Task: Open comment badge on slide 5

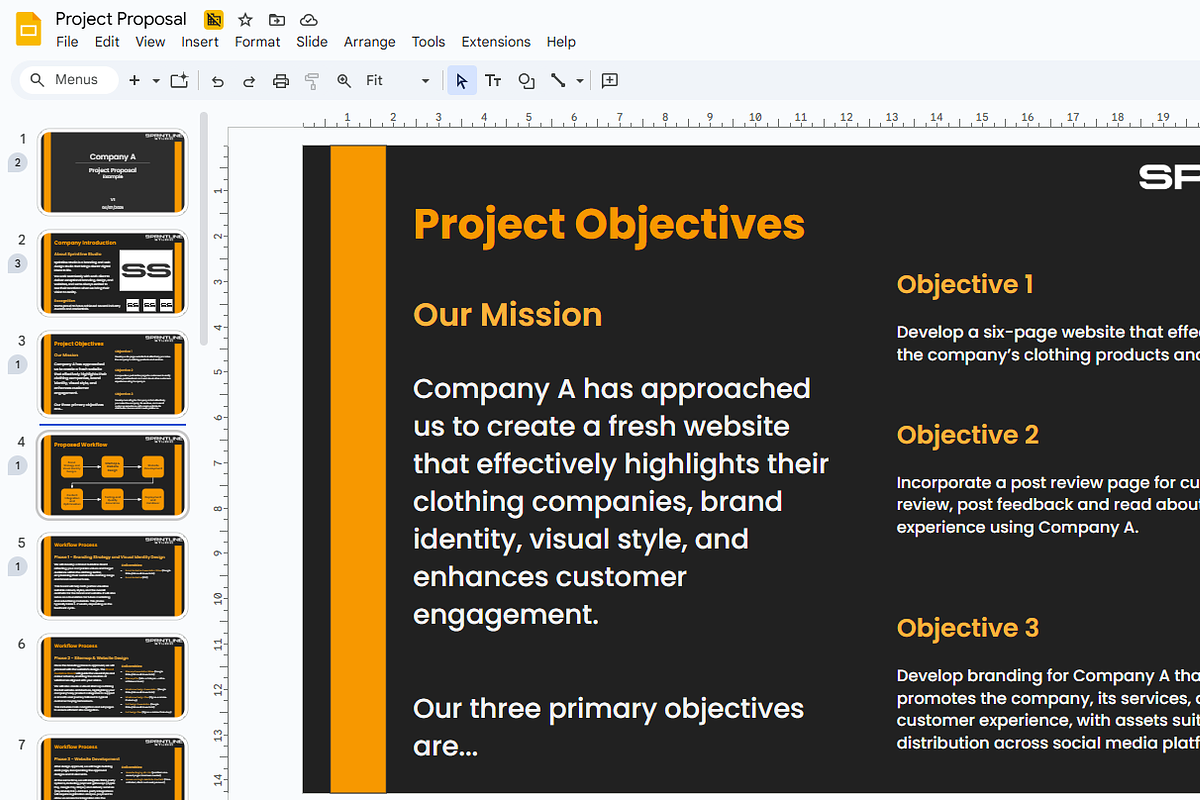Action: click(18, 567)
